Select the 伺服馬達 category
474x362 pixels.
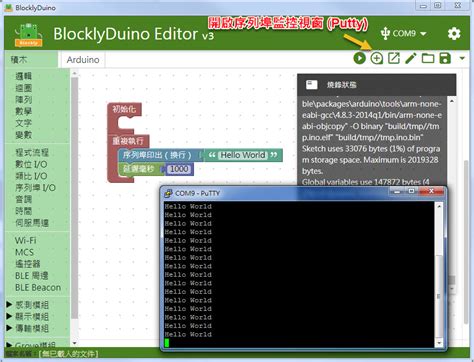pos(32,223)
